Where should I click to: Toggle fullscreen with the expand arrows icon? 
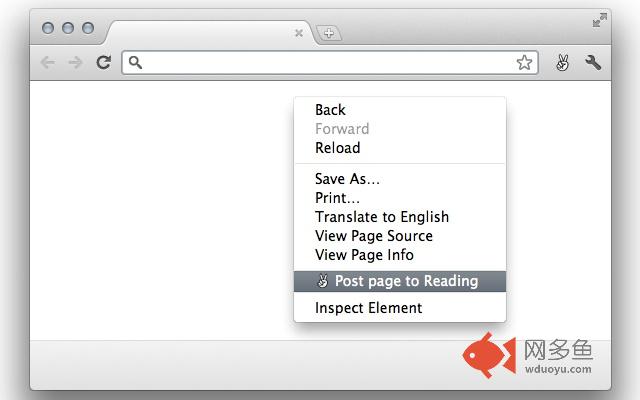point(600,20)
